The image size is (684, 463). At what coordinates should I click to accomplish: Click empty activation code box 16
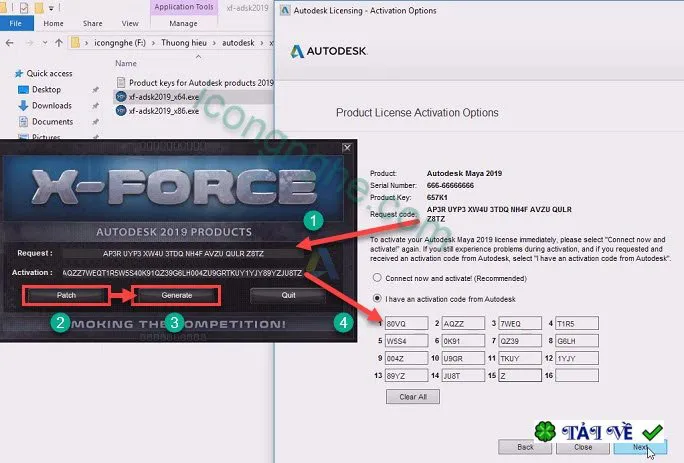click(x=577, y=375)
